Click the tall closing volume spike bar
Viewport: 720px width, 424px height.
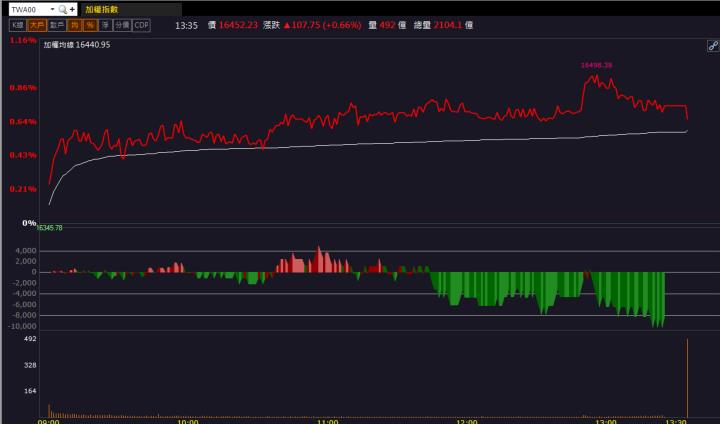coord(688,378)
